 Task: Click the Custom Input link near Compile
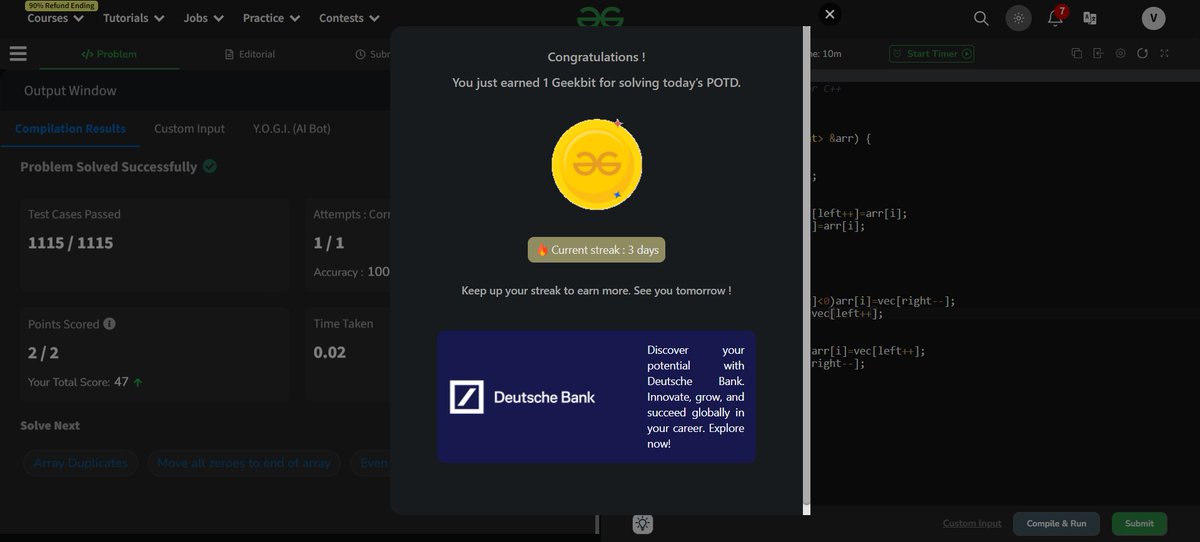pos(972,523)
